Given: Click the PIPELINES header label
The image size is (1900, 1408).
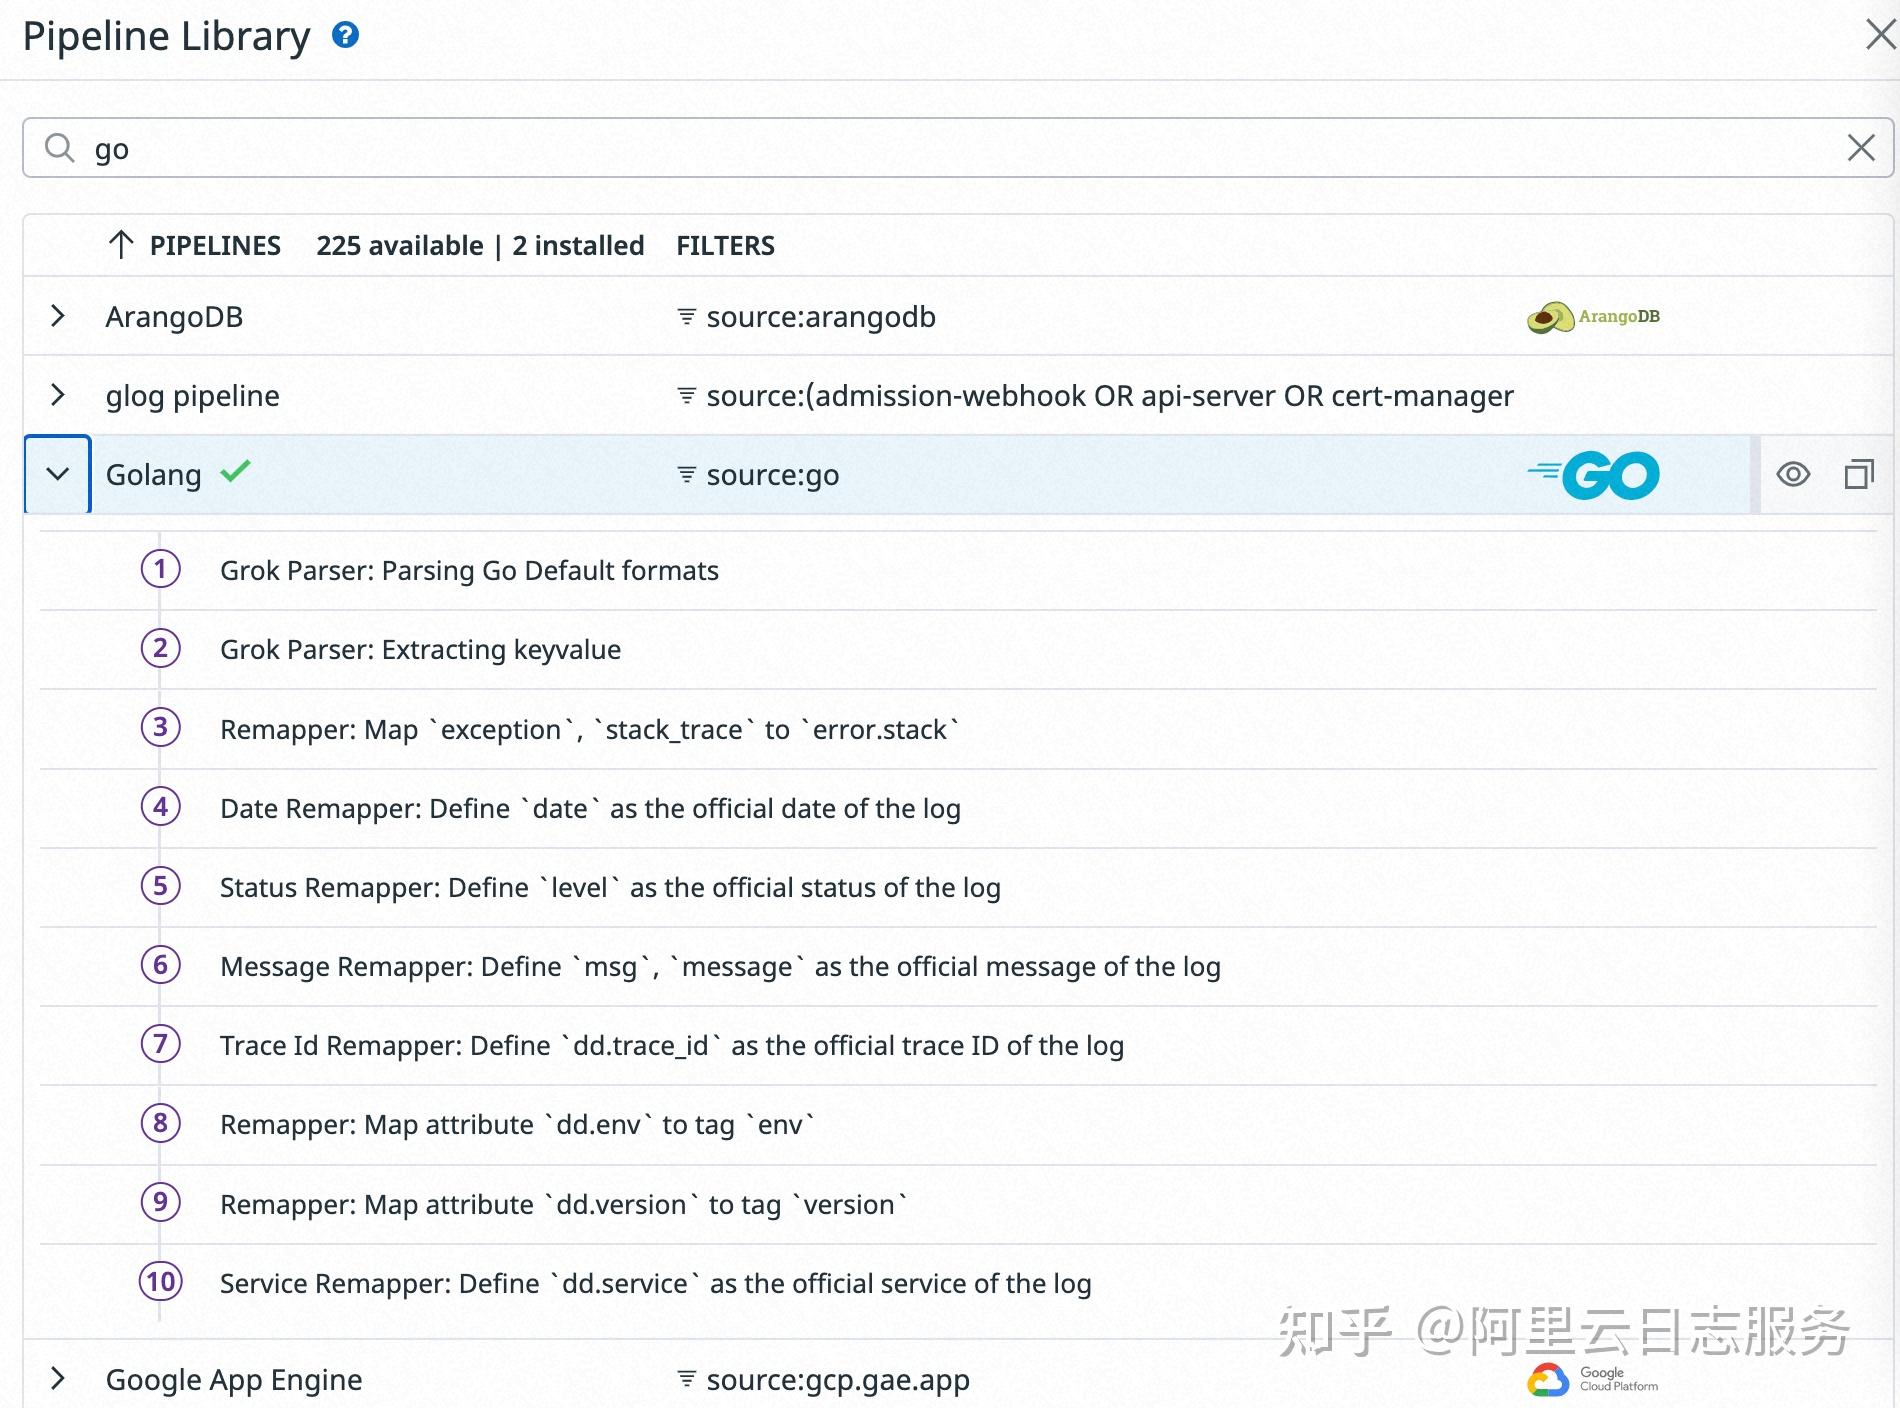Looking at the screenshot, I should 215,245.
